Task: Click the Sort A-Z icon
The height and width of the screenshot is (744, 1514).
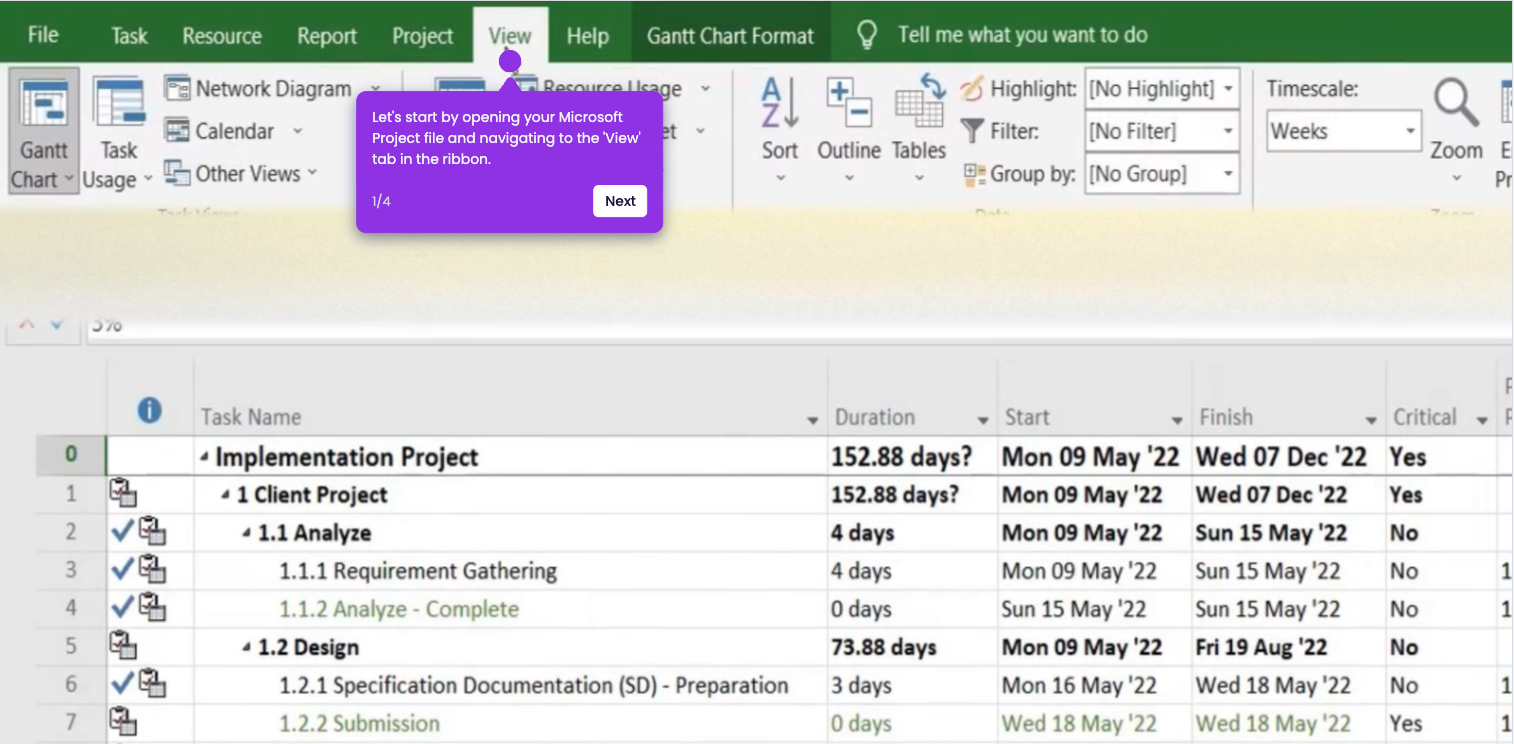Action: [x=779, y=105]
